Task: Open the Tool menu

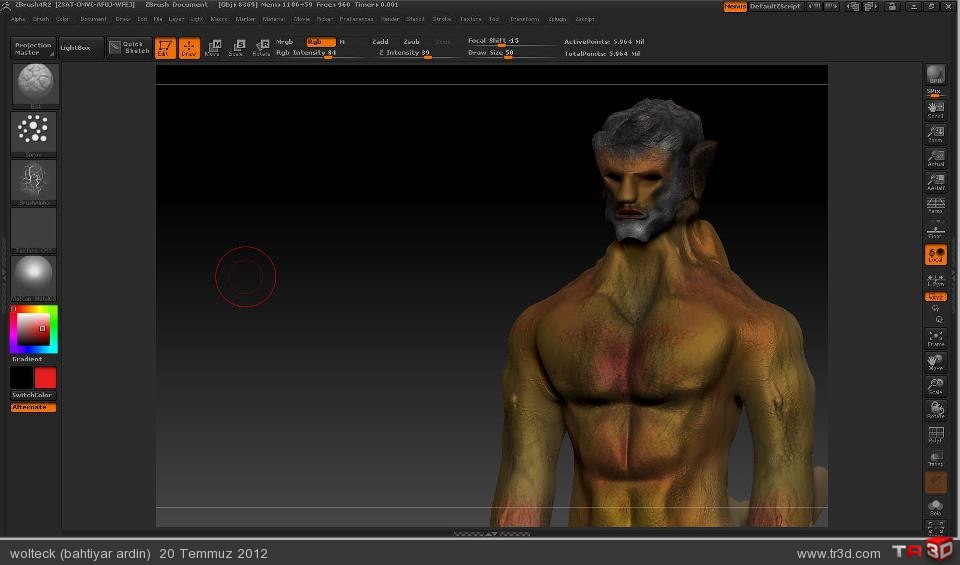Action: tap(495, 19)
